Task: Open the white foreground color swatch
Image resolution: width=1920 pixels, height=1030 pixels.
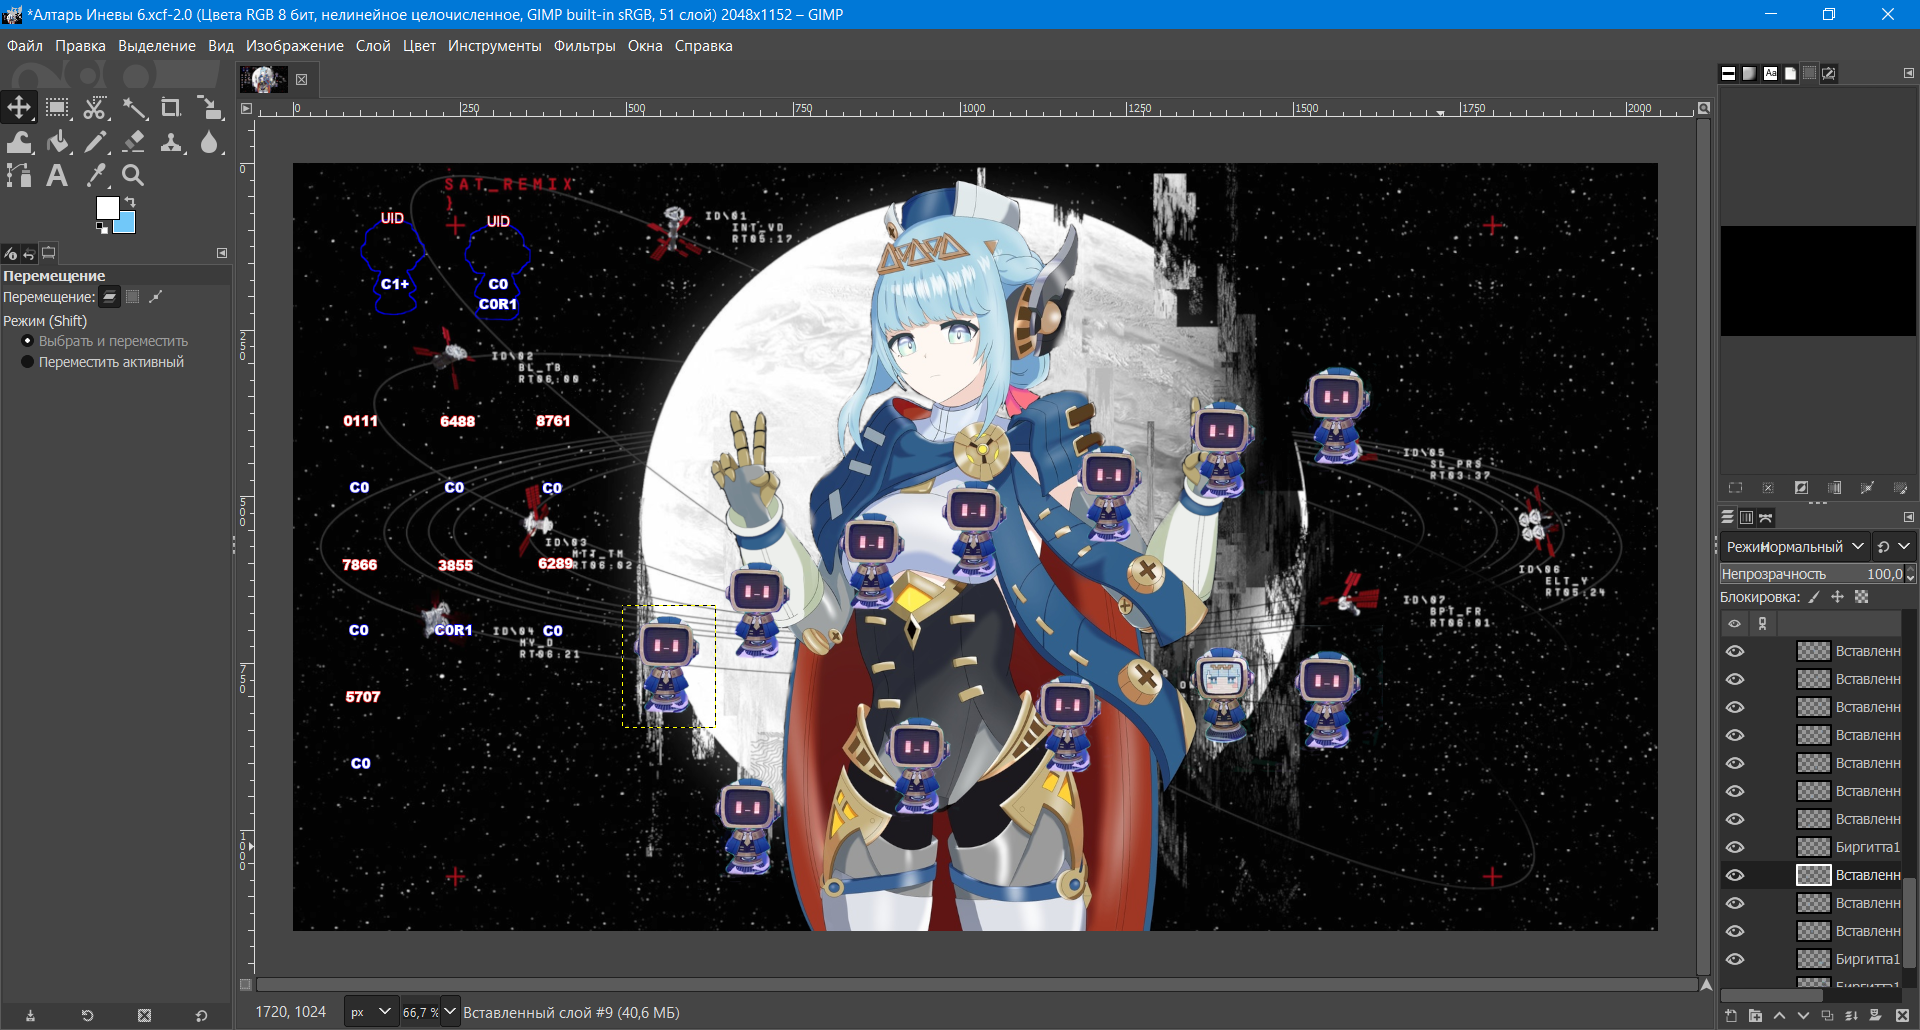Action: pyautogui.click(x=106, y=206)
